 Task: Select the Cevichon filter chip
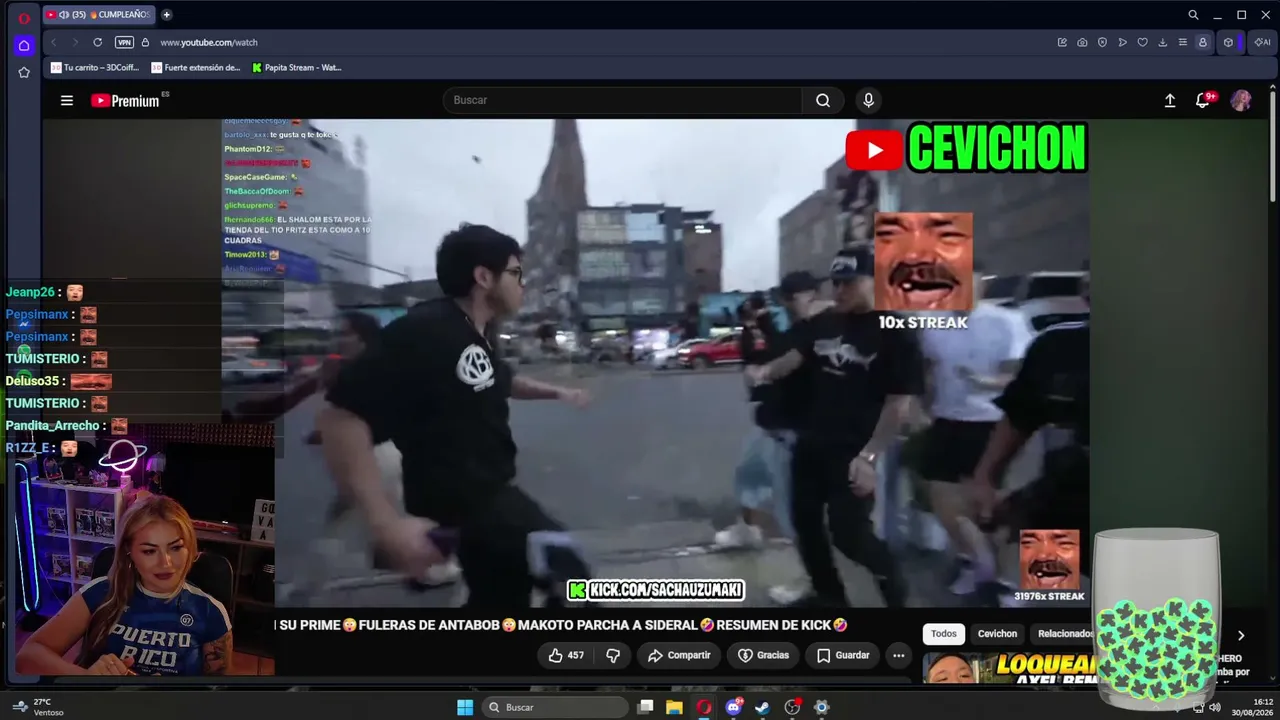997,634
